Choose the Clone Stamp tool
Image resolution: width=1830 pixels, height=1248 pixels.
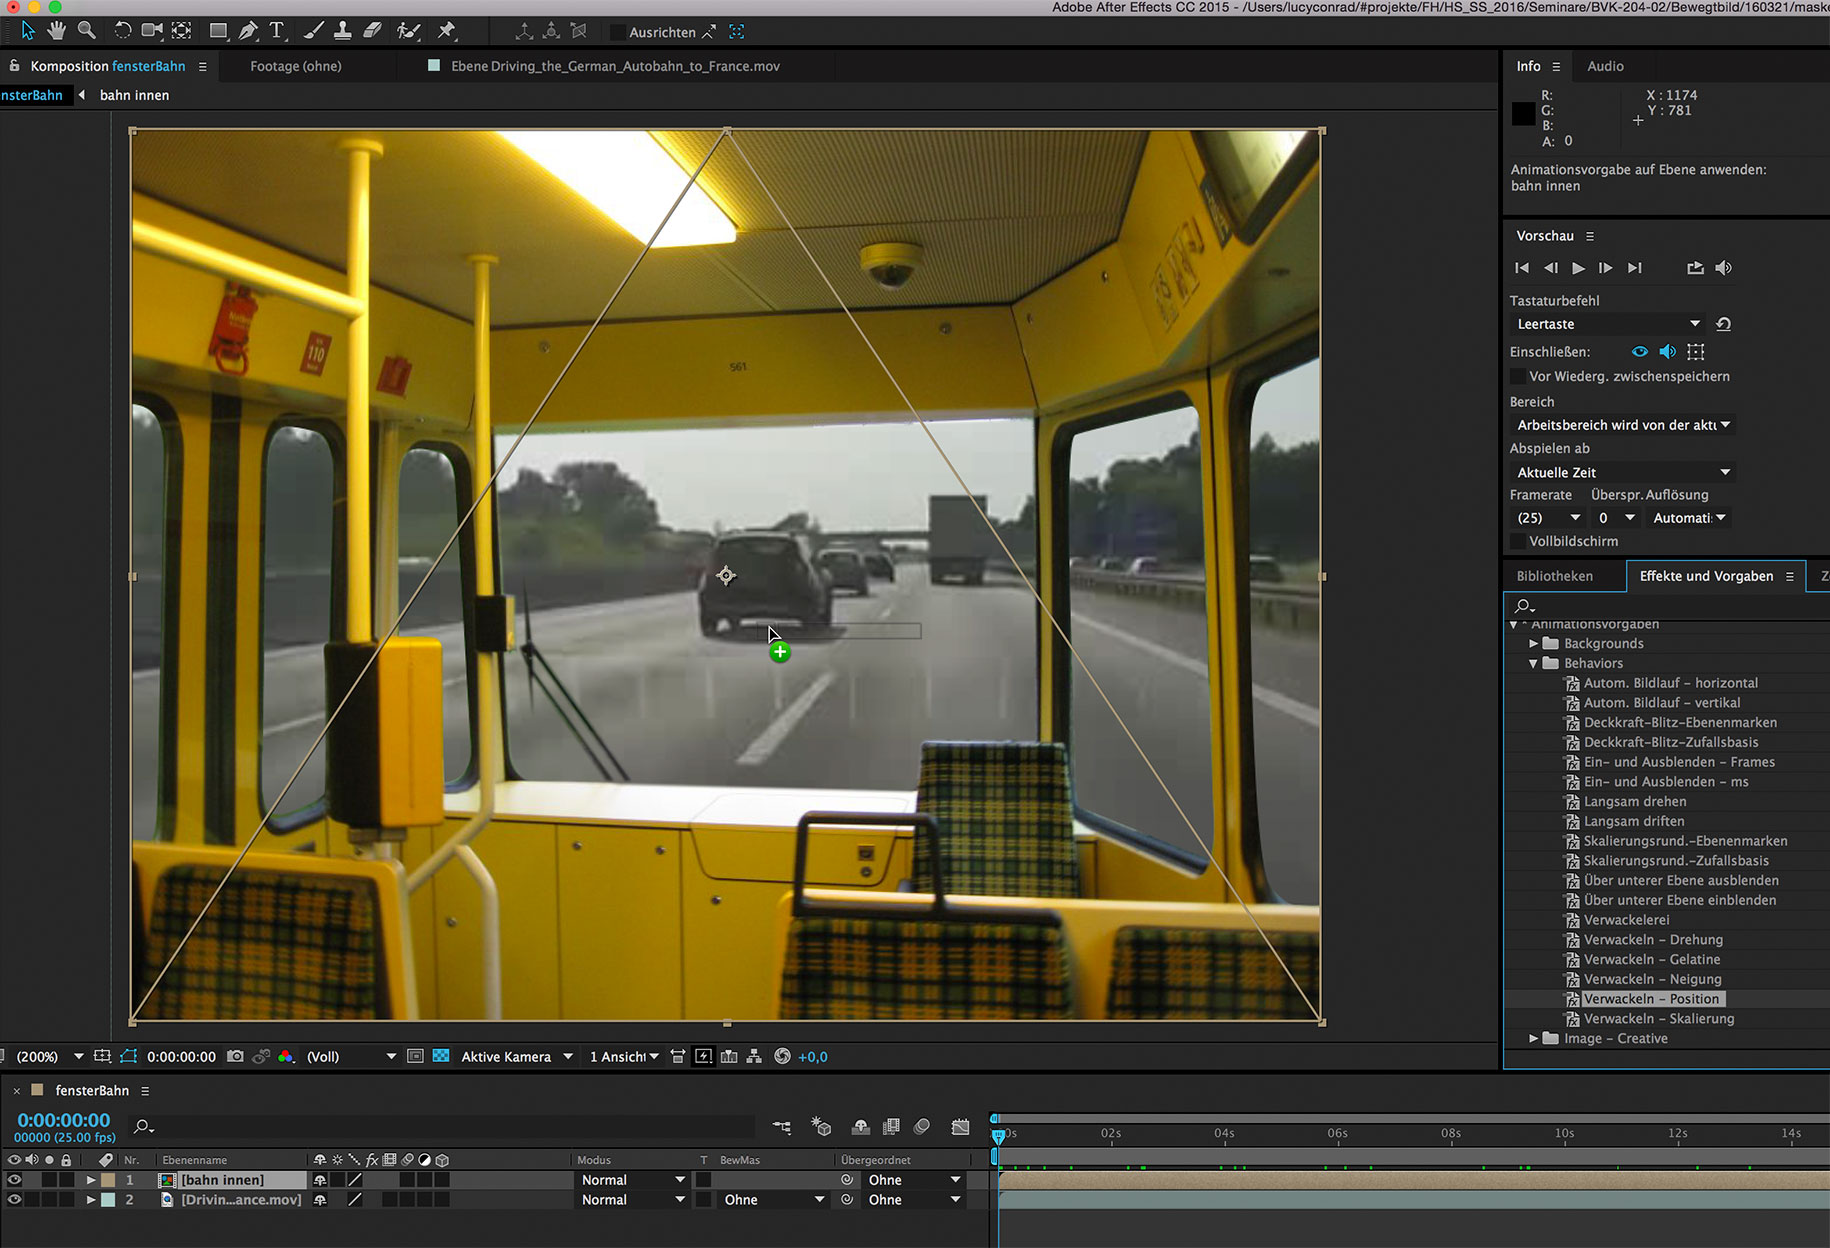342,31
